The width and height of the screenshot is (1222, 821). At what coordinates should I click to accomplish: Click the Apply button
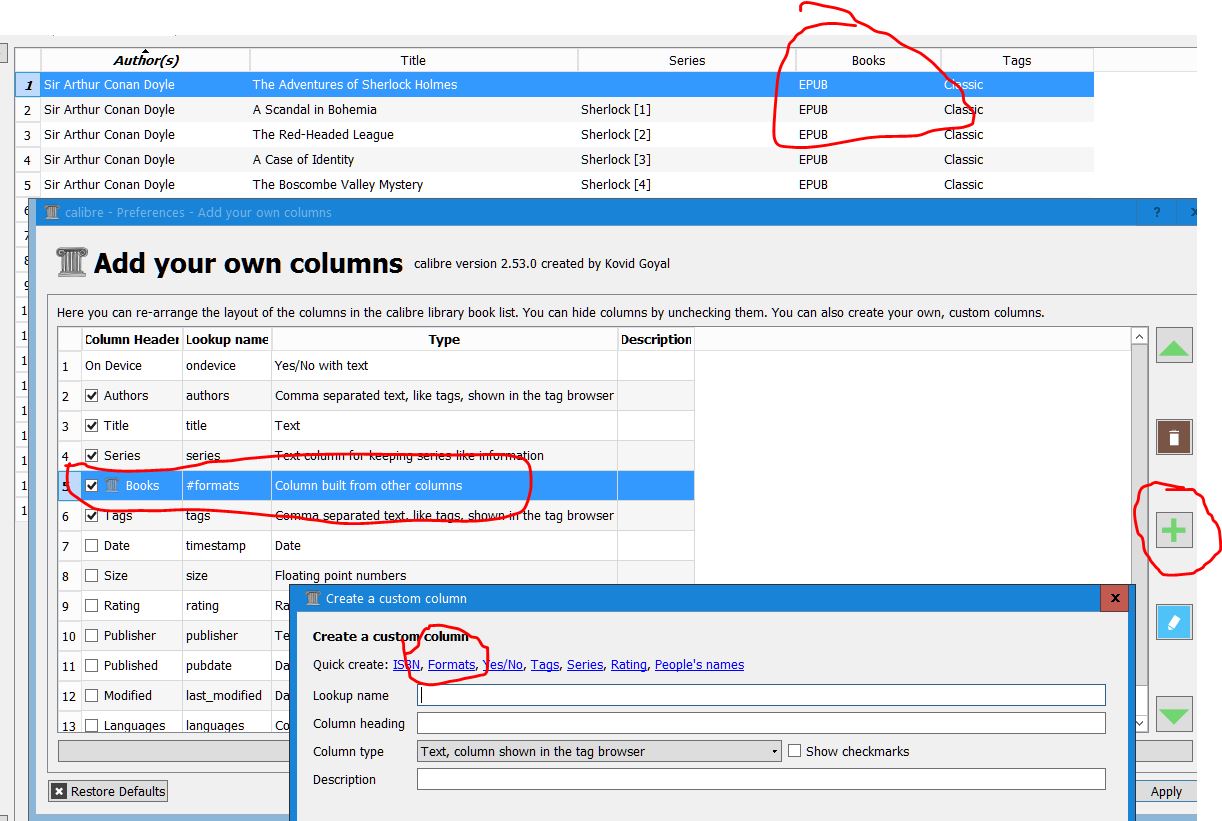pos(1166,791)
